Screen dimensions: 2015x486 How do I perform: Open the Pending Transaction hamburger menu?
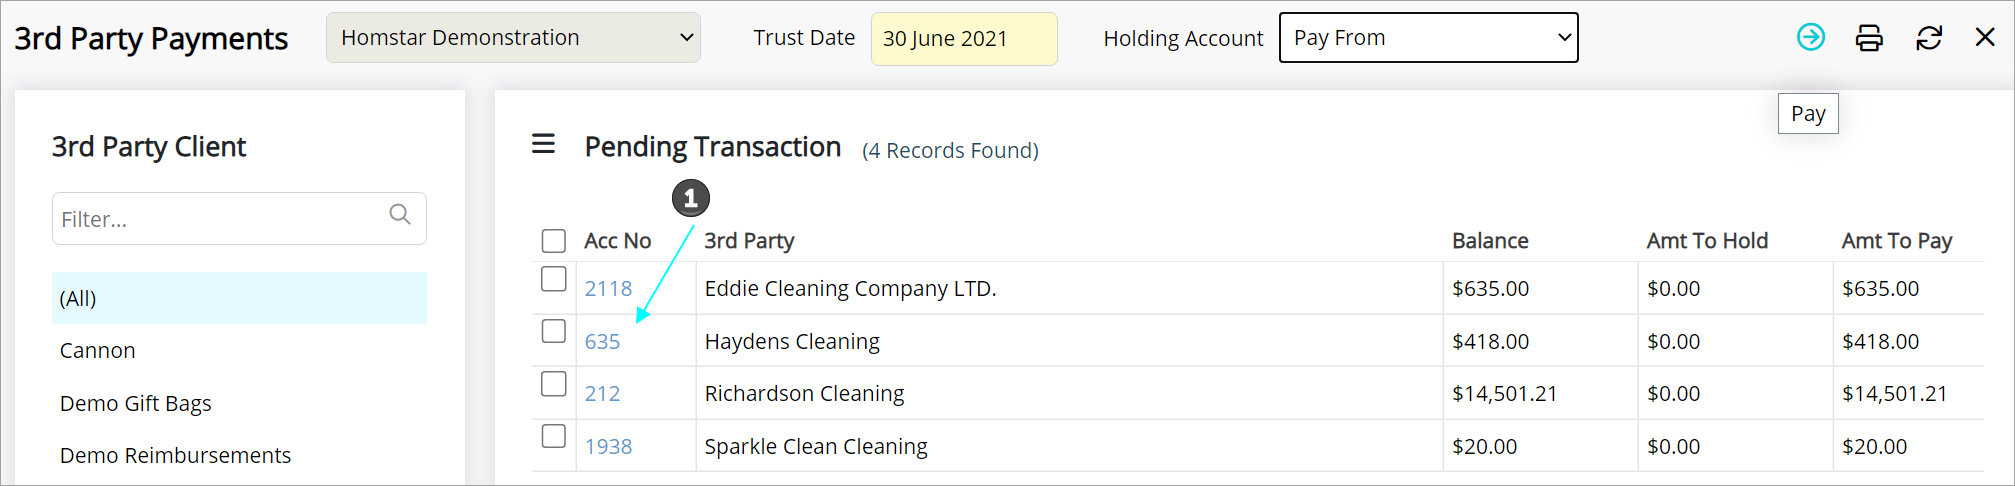coord(543,144)
